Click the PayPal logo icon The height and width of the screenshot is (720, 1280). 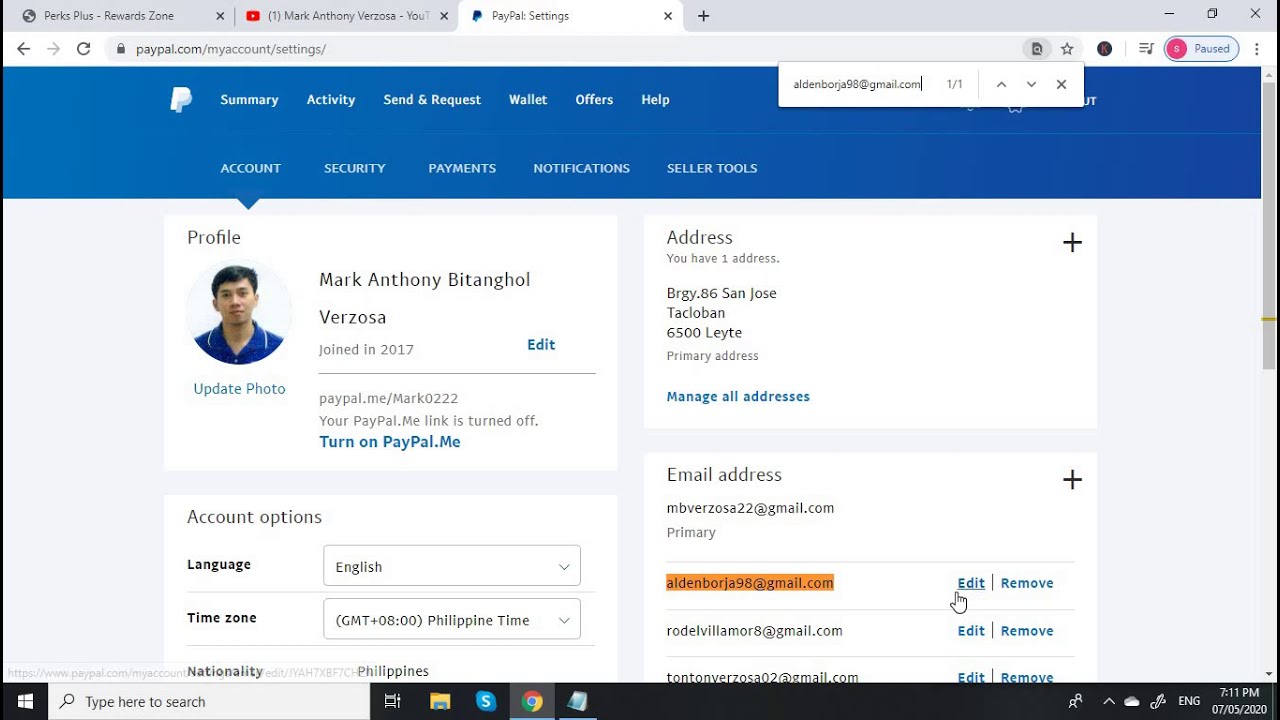(181, 99)
